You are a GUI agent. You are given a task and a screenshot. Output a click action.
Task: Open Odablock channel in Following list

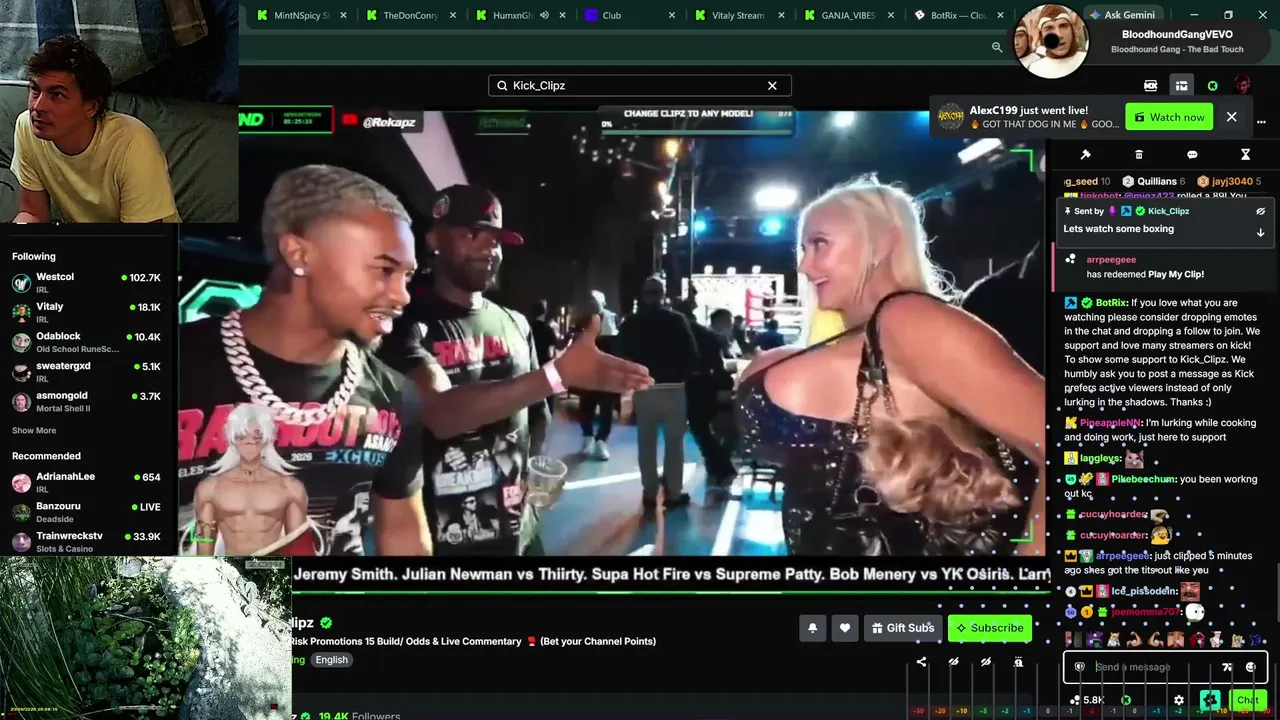(x=86, y=342)
